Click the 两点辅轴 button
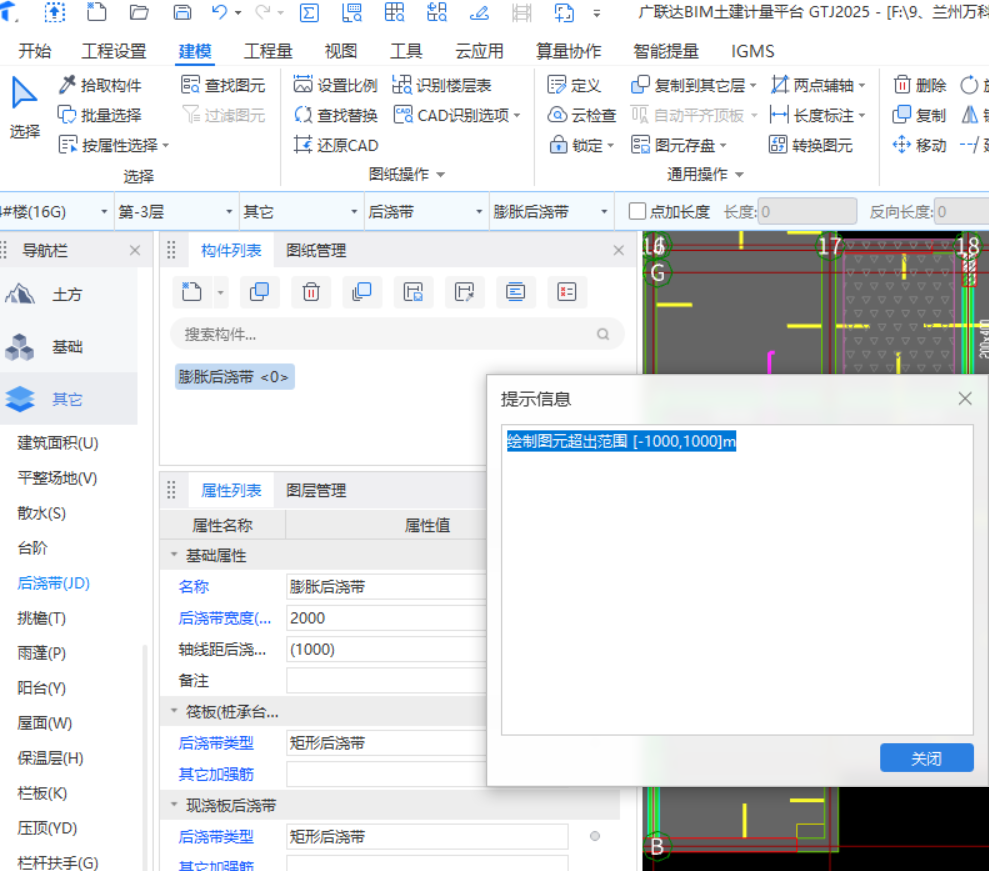This screenshot has height=871, width=989. [x=818, y=85]
